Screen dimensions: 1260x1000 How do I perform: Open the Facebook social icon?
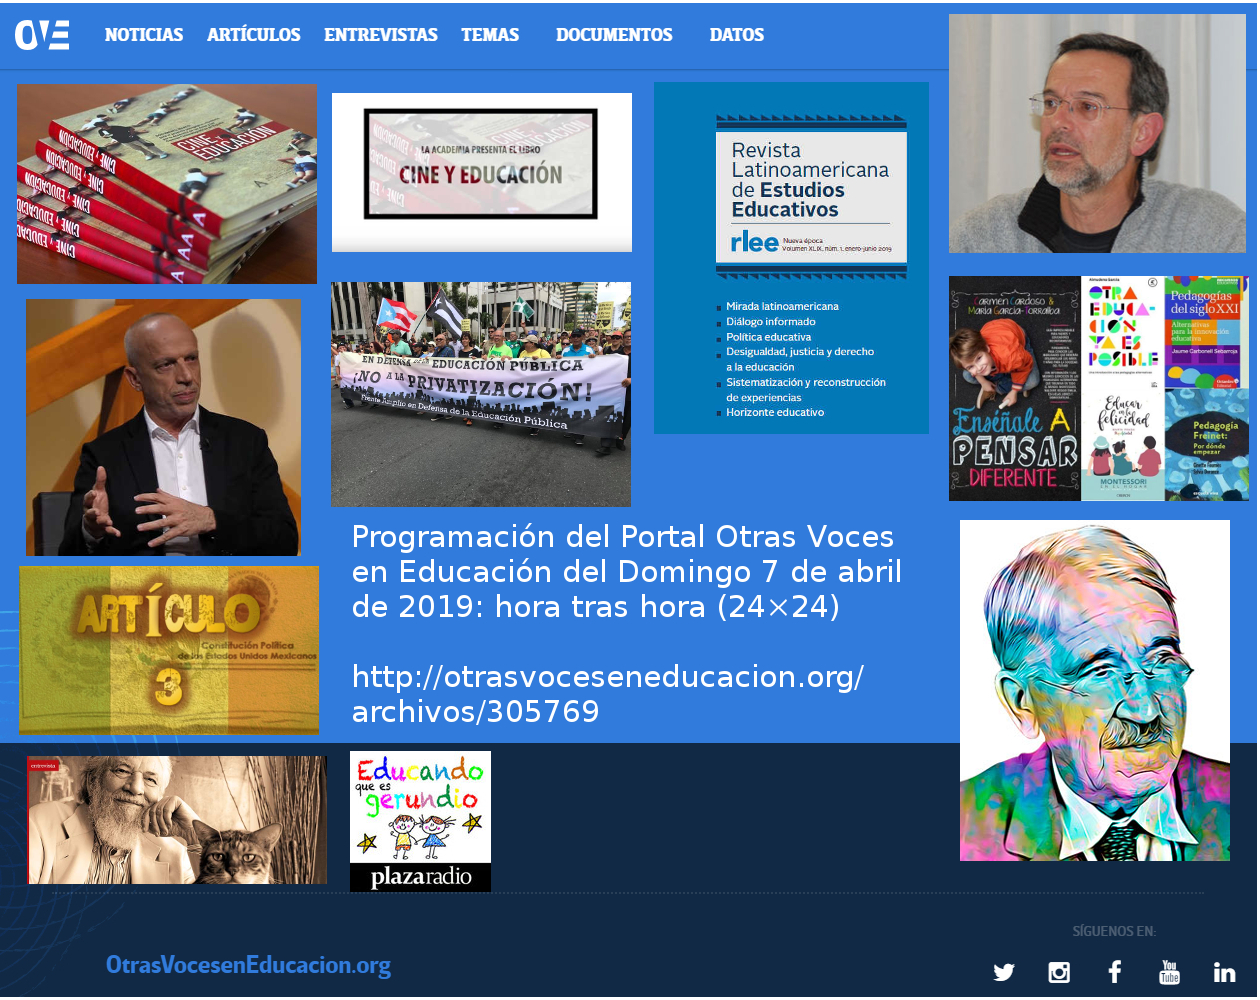click(x=1114, y=972)
